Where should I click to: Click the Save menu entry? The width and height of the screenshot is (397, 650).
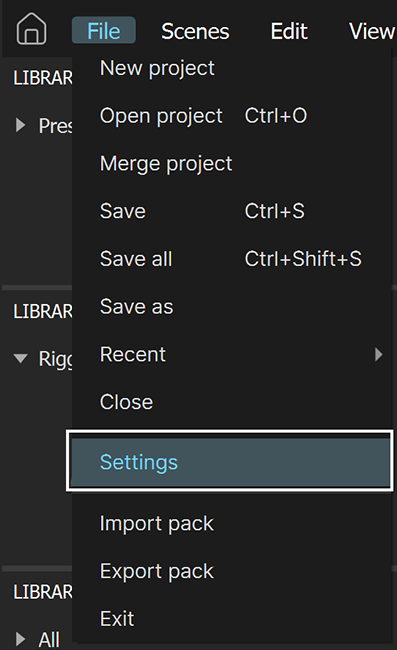123,211
